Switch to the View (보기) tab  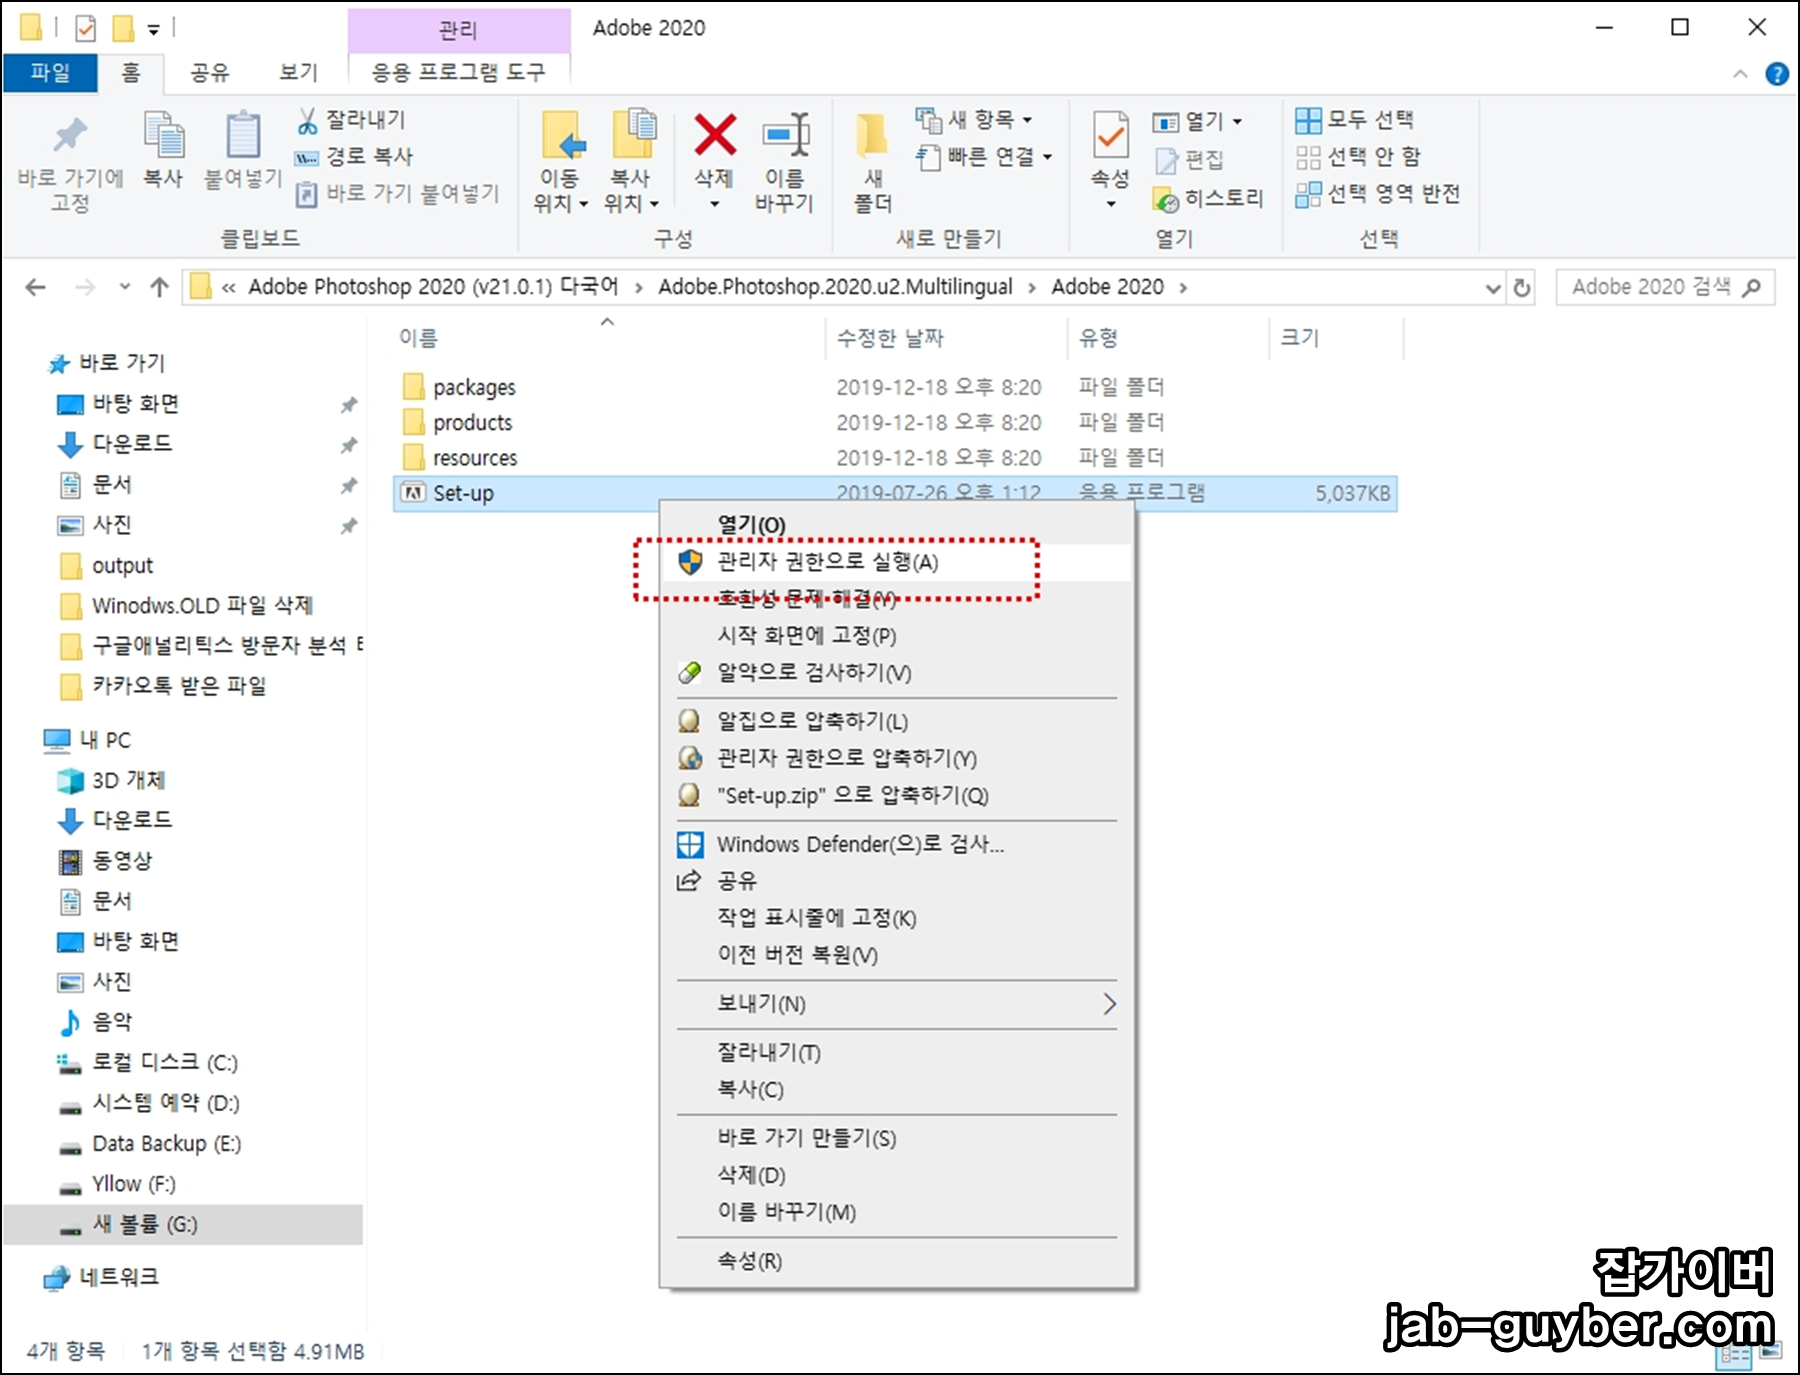tap(298, 72)
